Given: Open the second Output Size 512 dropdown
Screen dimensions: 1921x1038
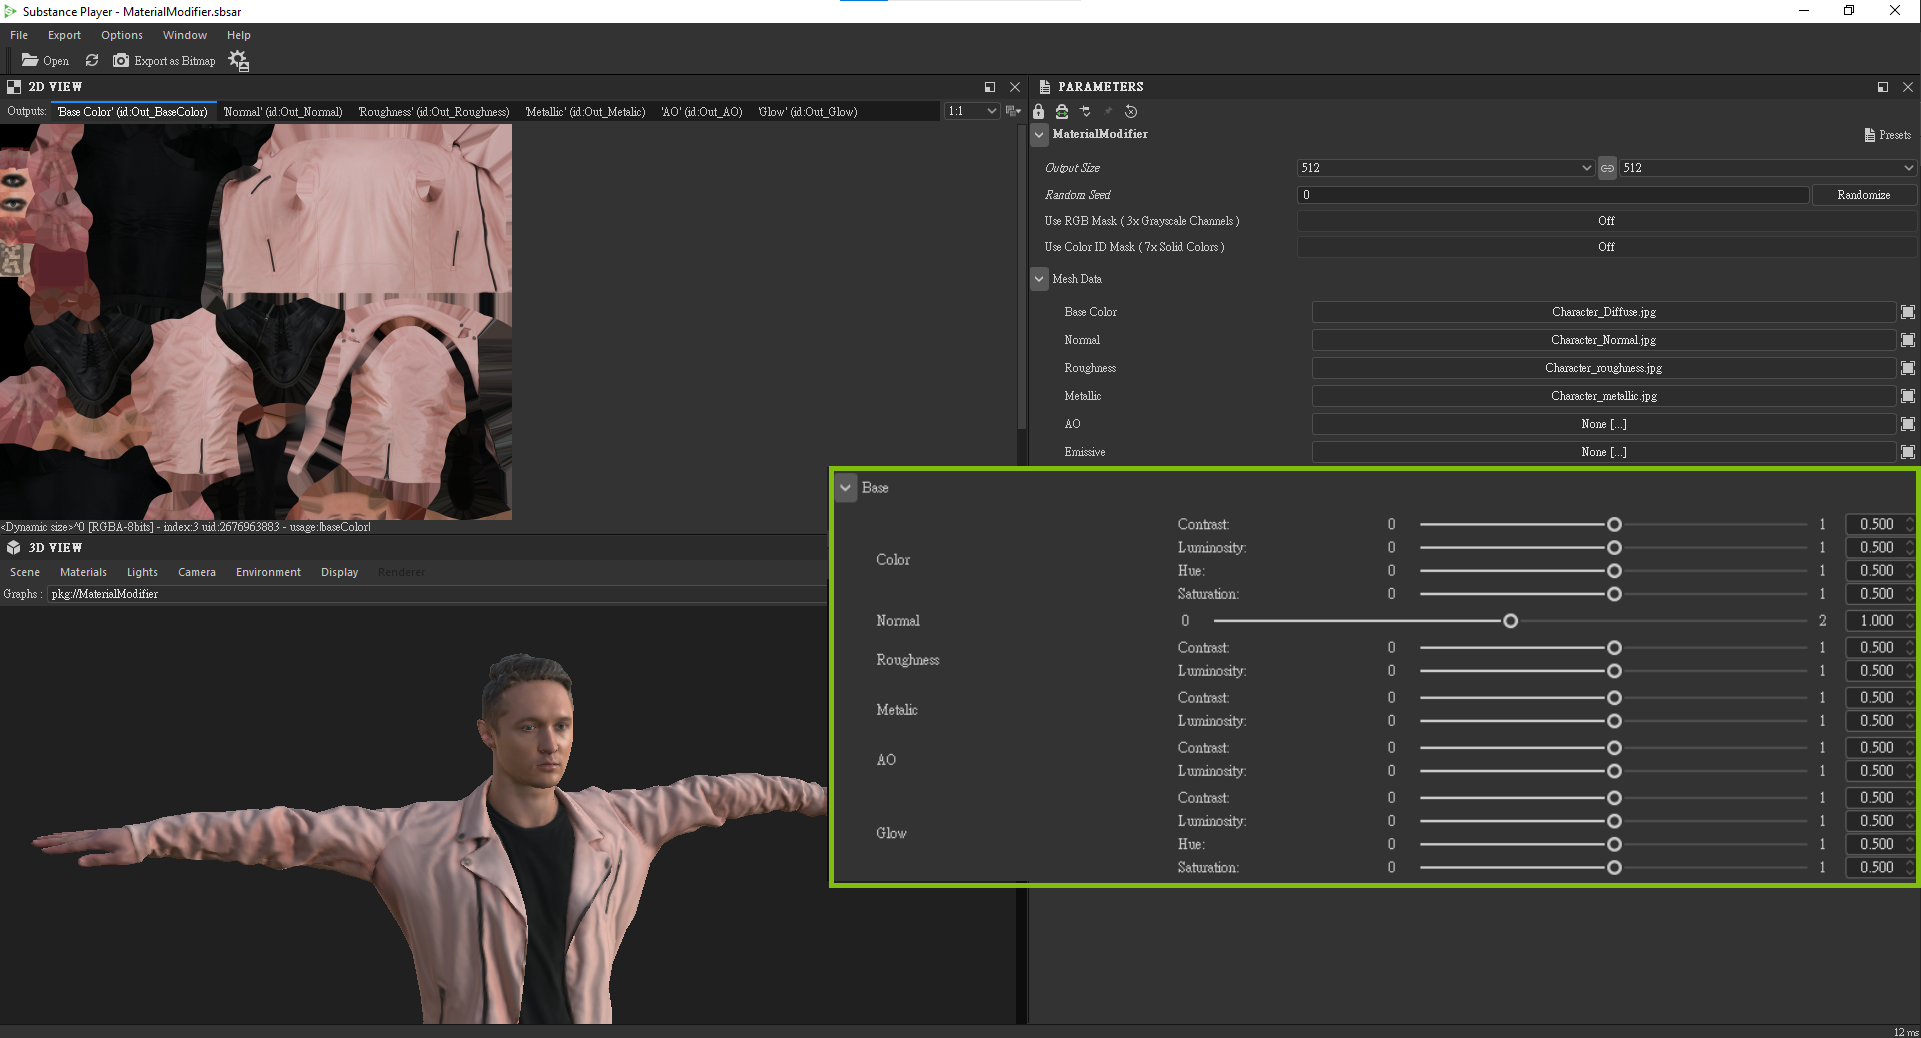Looking at the screenshot, I should point(1767,168).
